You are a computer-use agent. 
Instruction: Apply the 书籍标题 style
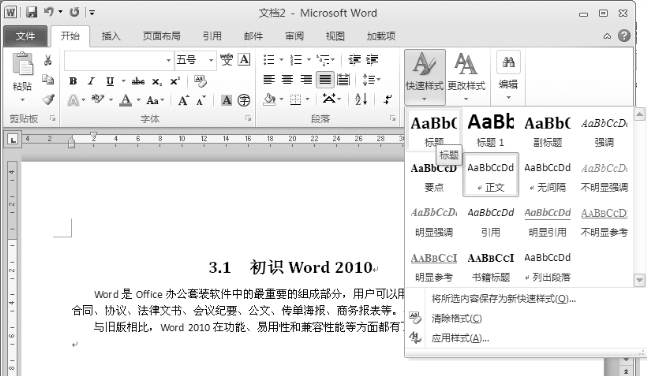coord(491,265)
